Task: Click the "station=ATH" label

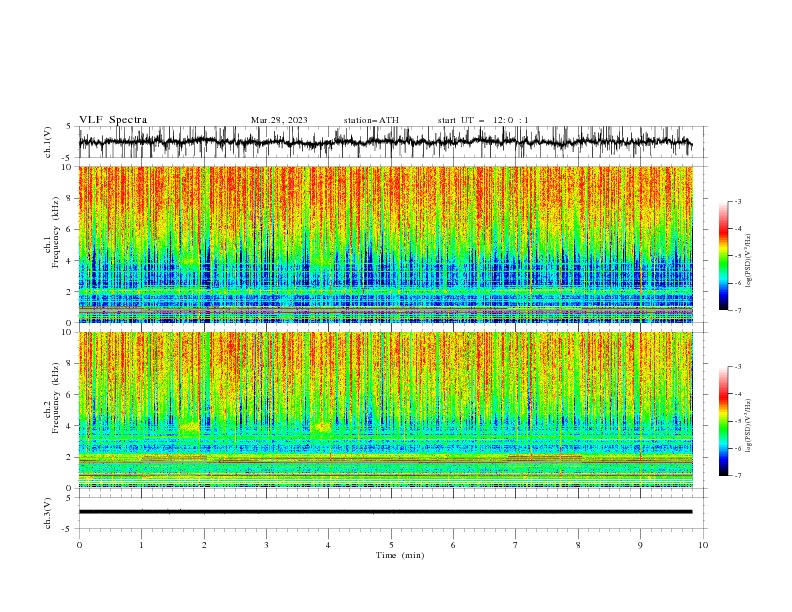Action: pyautogui.click(x=371, y=120)
